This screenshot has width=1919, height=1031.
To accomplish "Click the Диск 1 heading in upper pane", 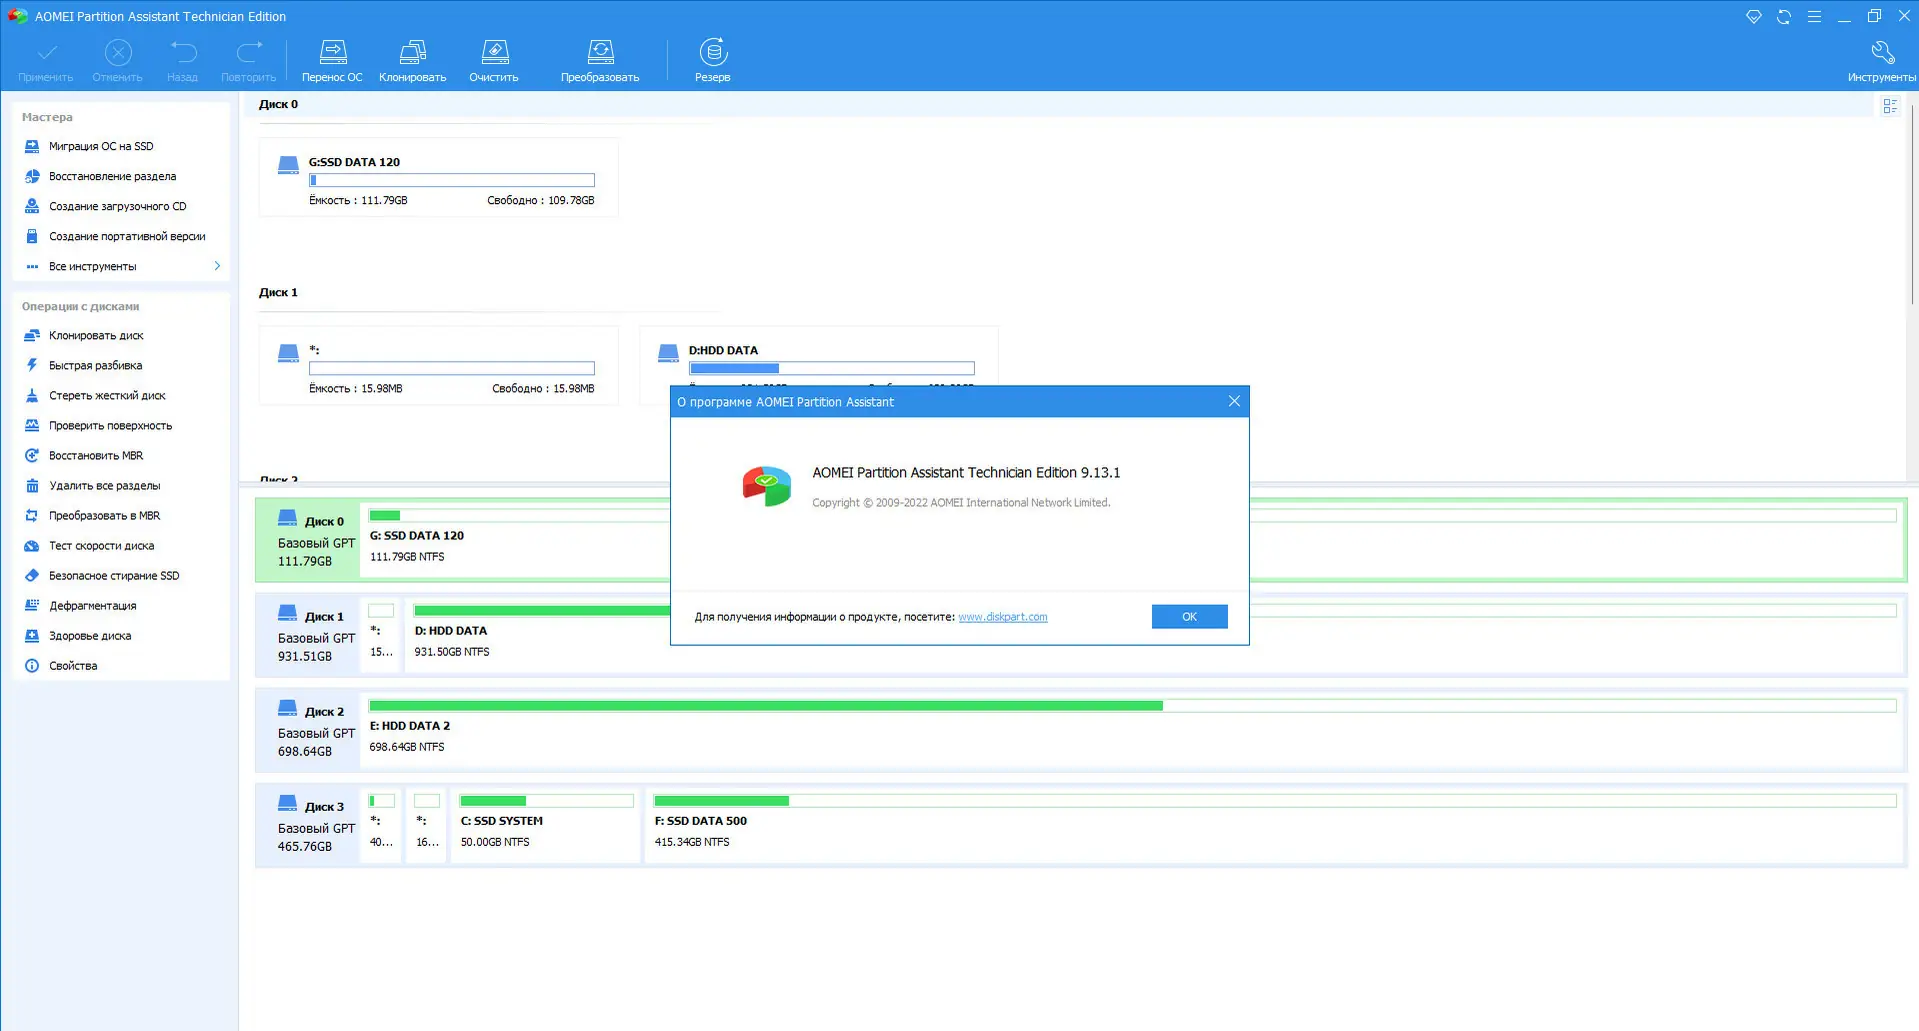I will 278,292.
